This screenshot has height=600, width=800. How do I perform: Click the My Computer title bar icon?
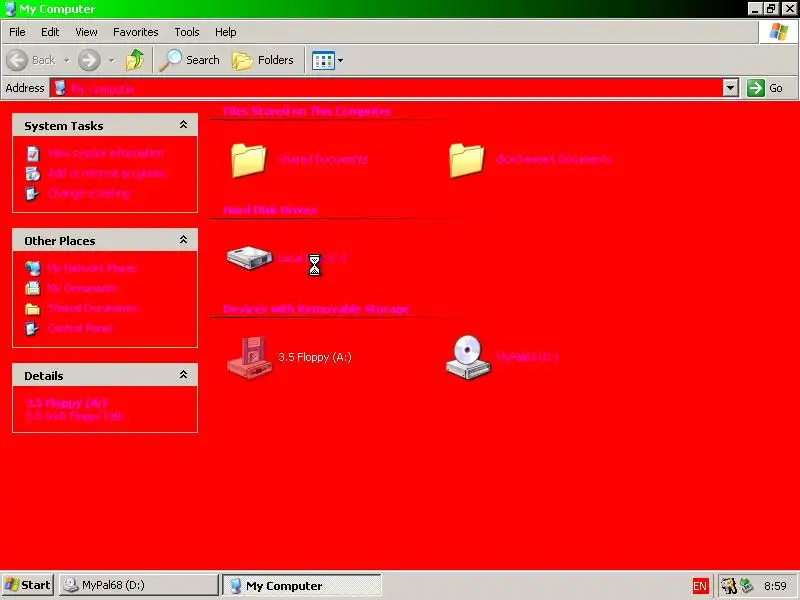point(10,9)
